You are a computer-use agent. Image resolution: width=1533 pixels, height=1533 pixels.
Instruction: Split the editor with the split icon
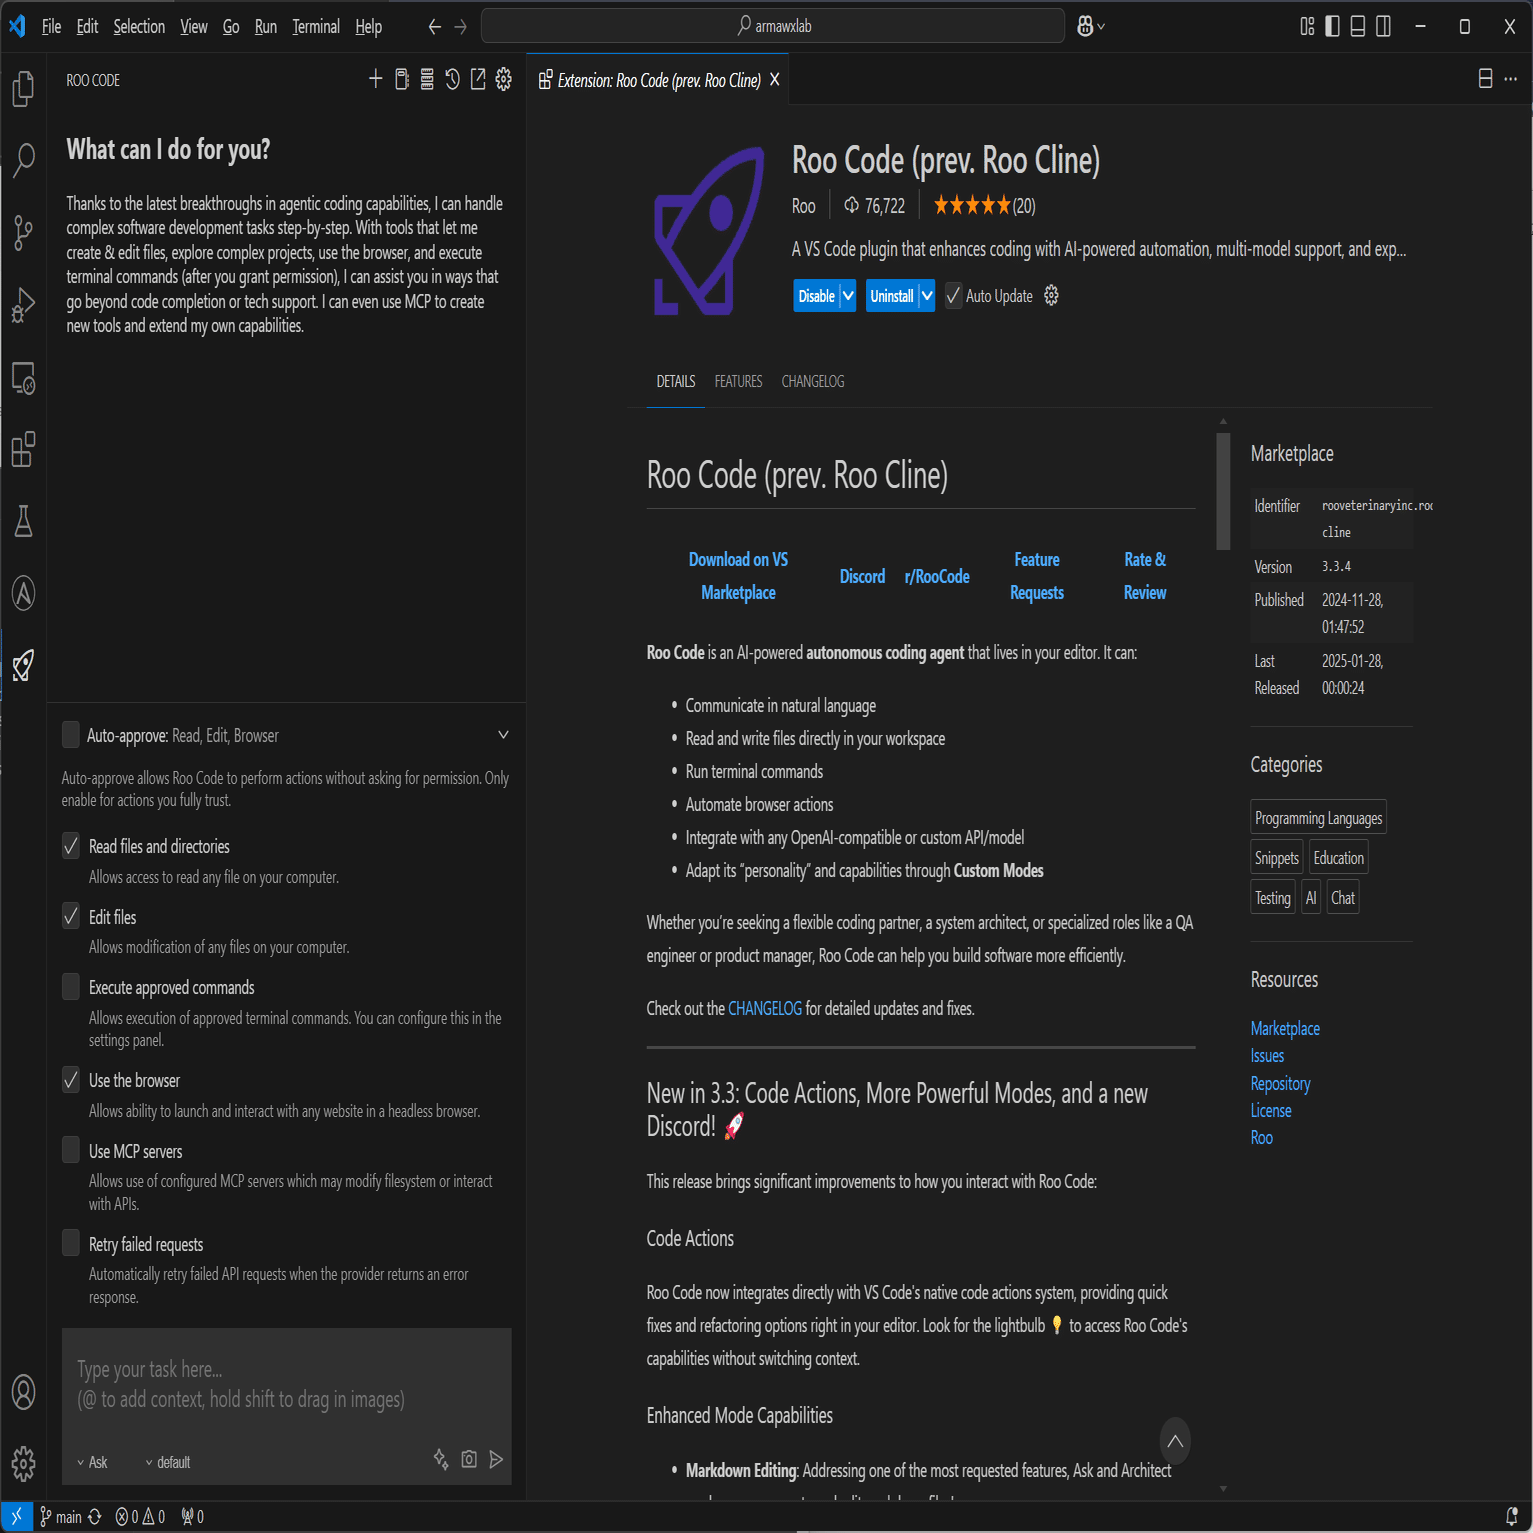(x=1486, y=79)
